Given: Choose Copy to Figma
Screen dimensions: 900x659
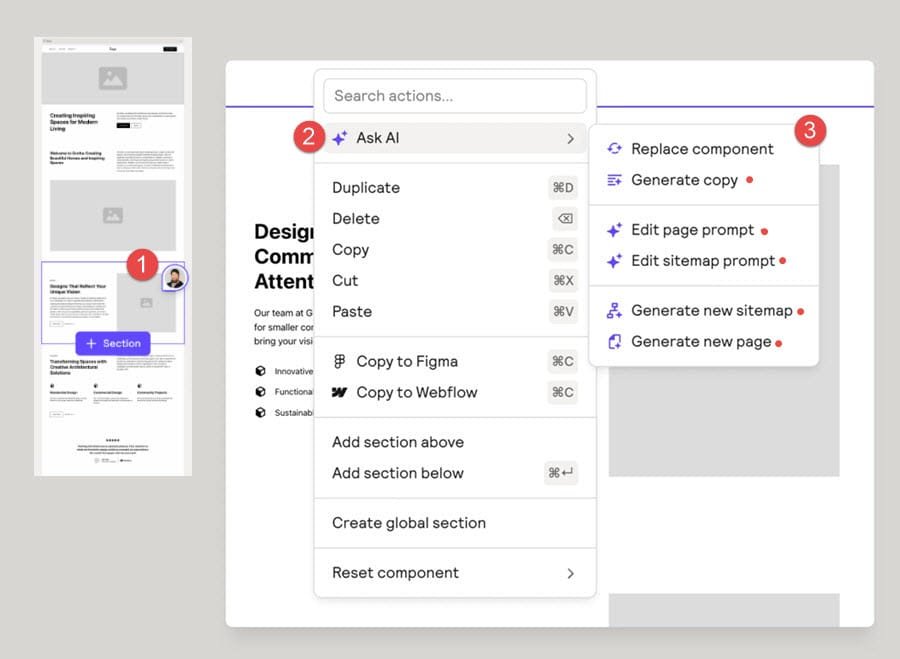Looking at the screenshot, I should tap(455, 361).
